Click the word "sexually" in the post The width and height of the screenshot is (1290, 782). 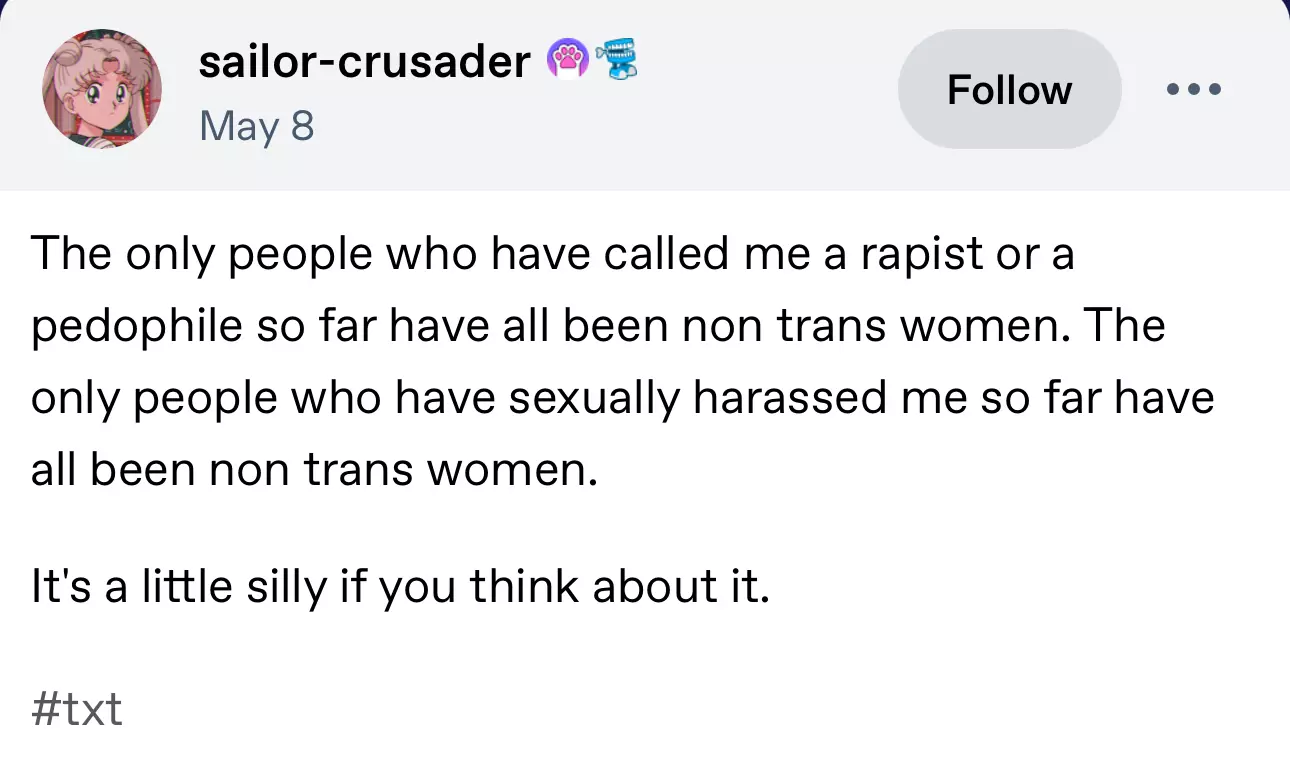[x=596, y=398]
